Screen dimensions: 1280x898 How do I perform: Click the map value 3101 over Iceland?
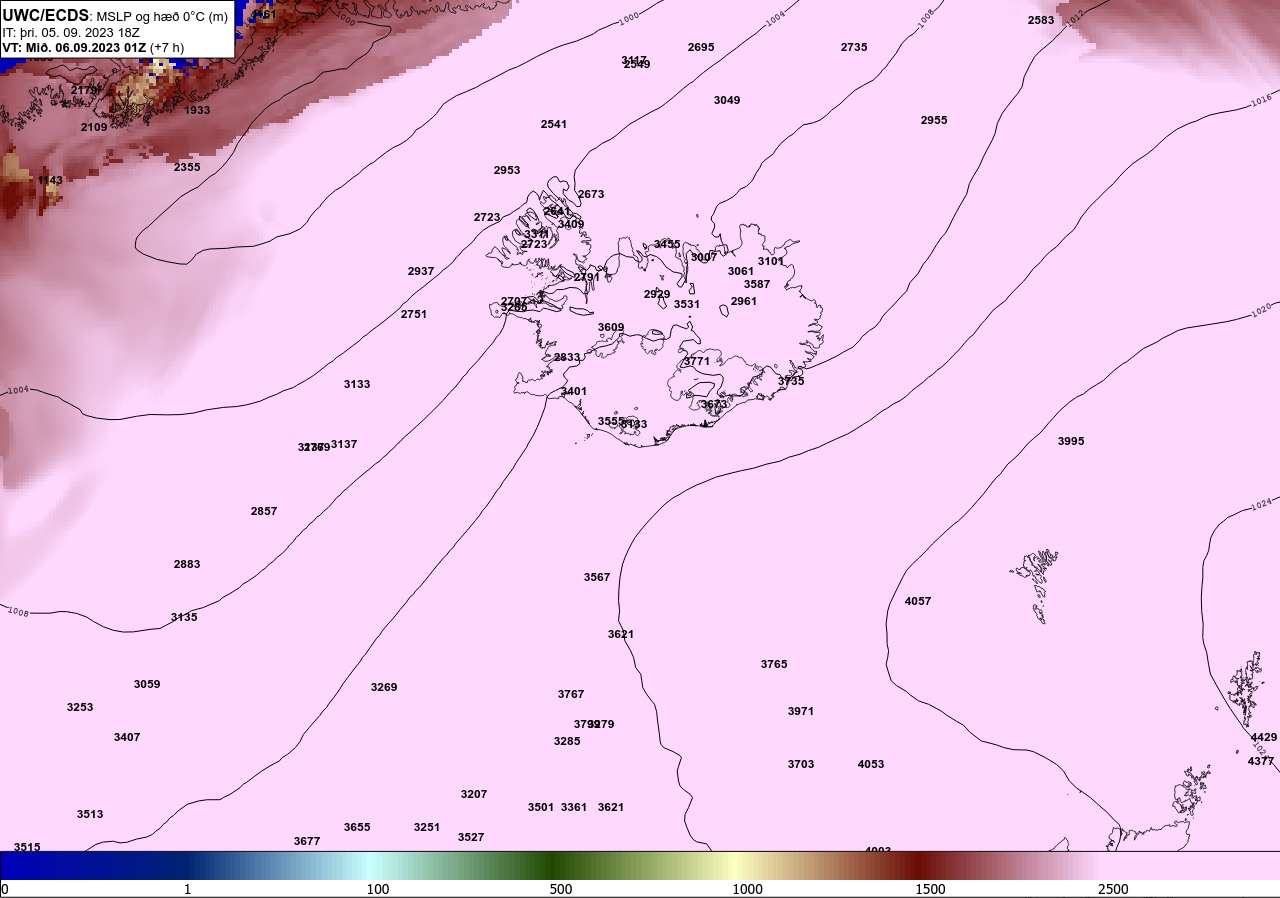pyautogui.click(x=771, y=261)
